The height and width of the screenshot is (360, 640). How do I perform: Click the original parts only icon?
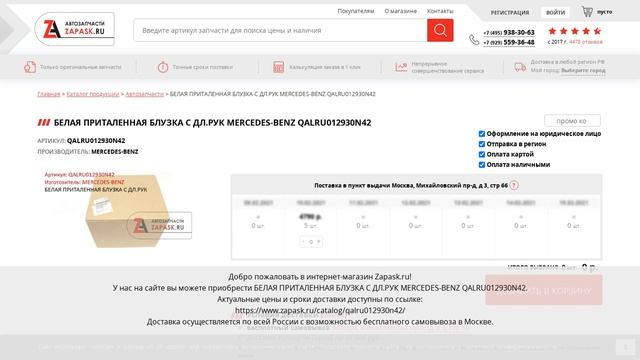[x=30, y=67]
